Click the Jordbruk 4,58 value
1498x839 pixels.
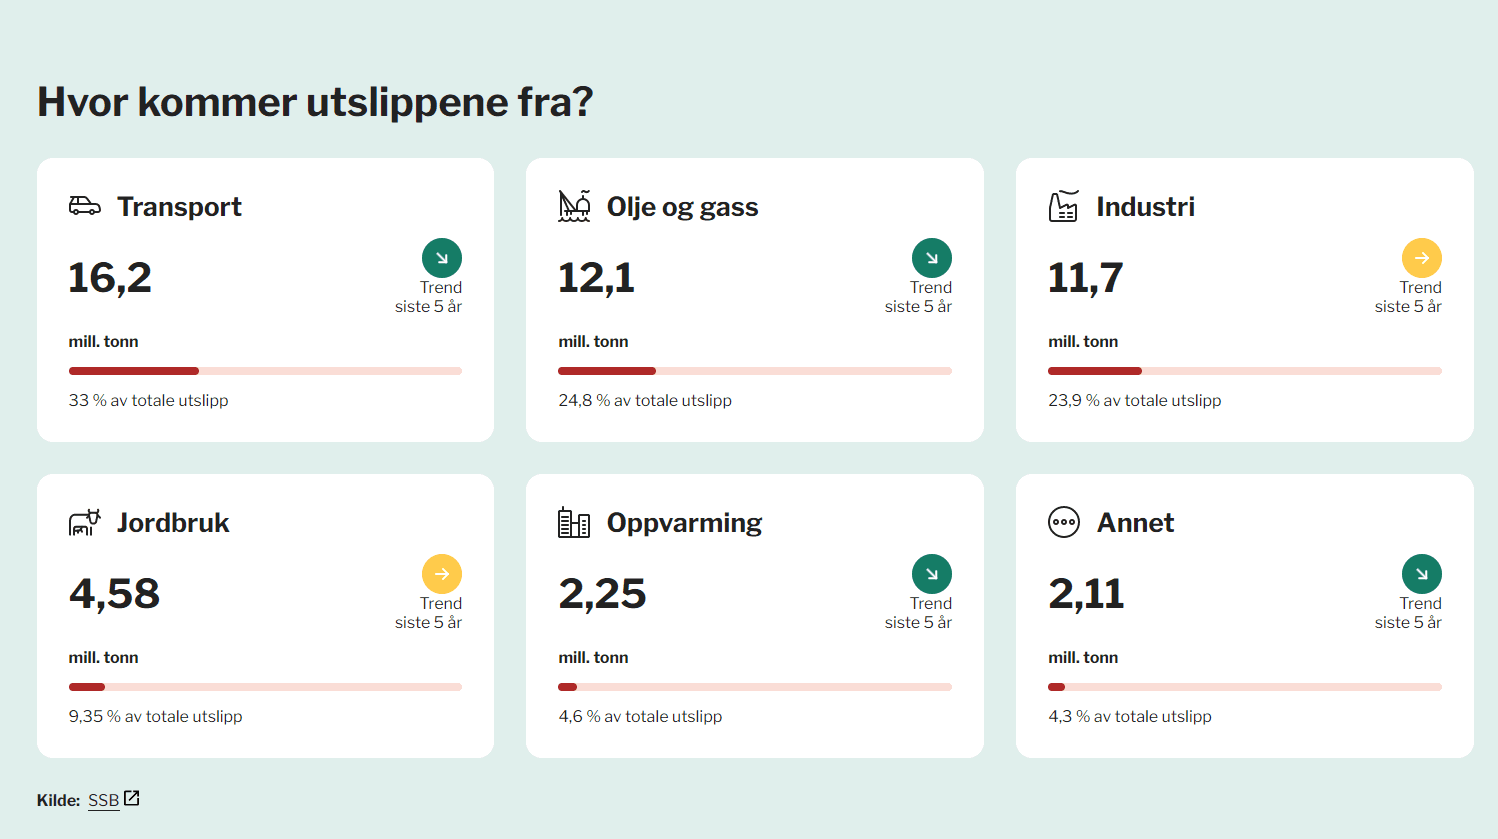tap(114, 594)
